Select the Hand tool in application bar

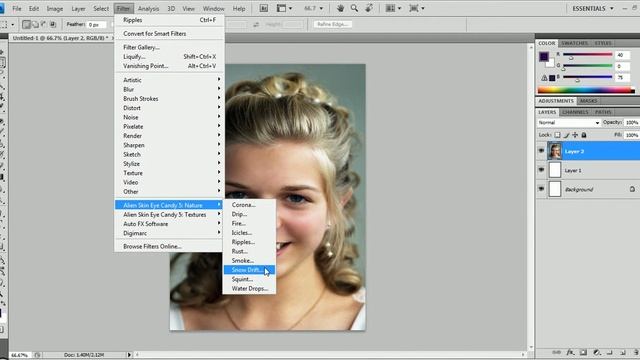point(340,8)
